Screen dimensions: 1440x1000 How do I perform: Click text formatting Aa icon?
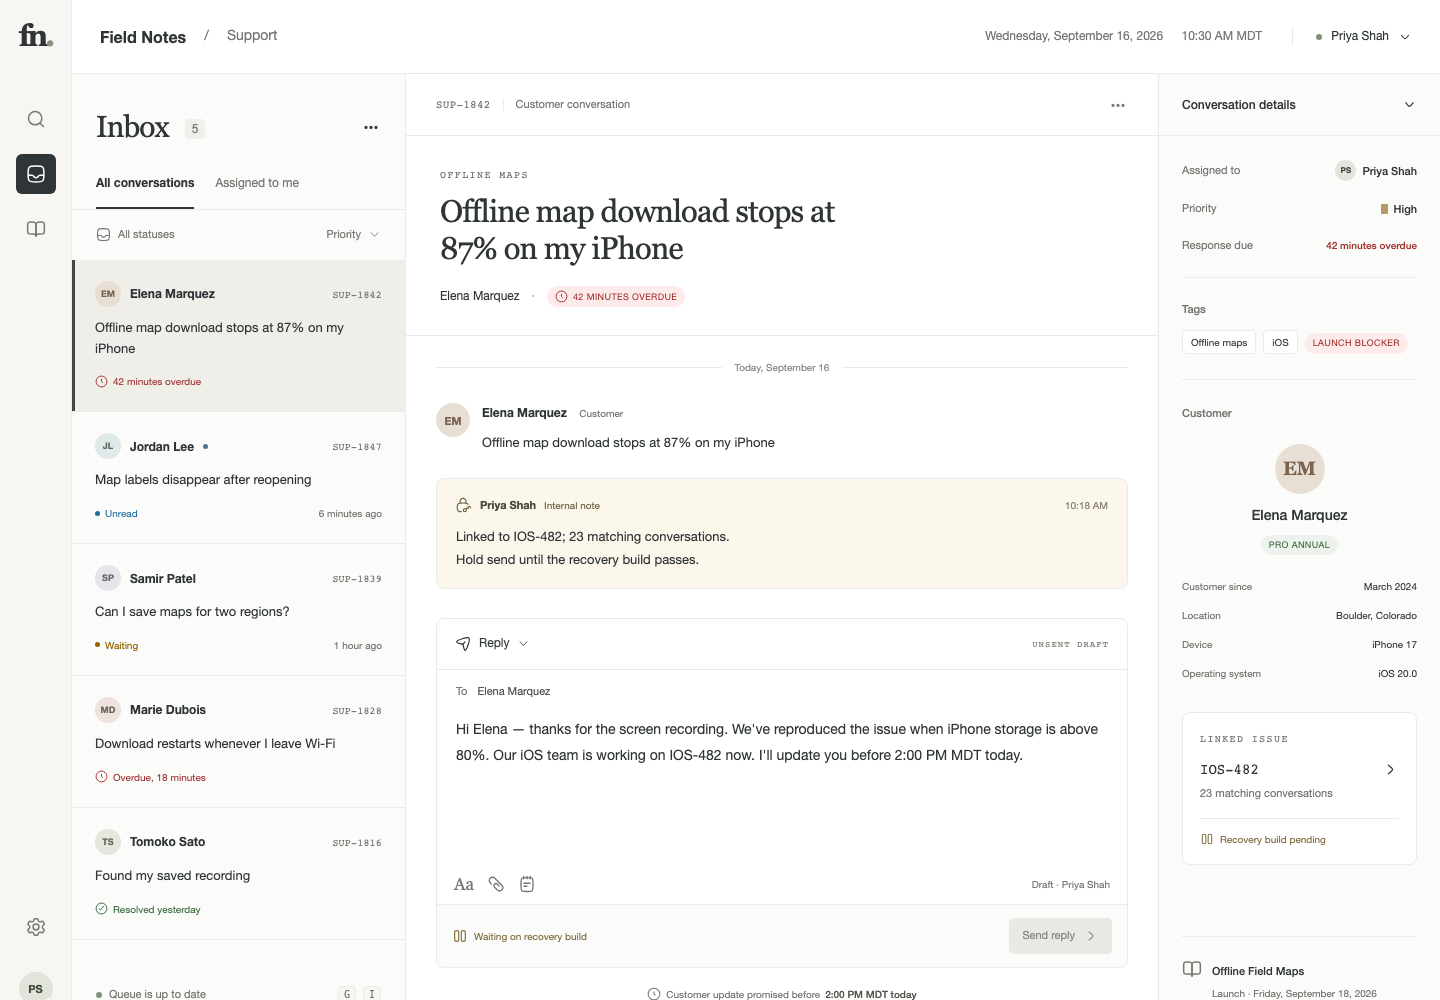point(464,884)
